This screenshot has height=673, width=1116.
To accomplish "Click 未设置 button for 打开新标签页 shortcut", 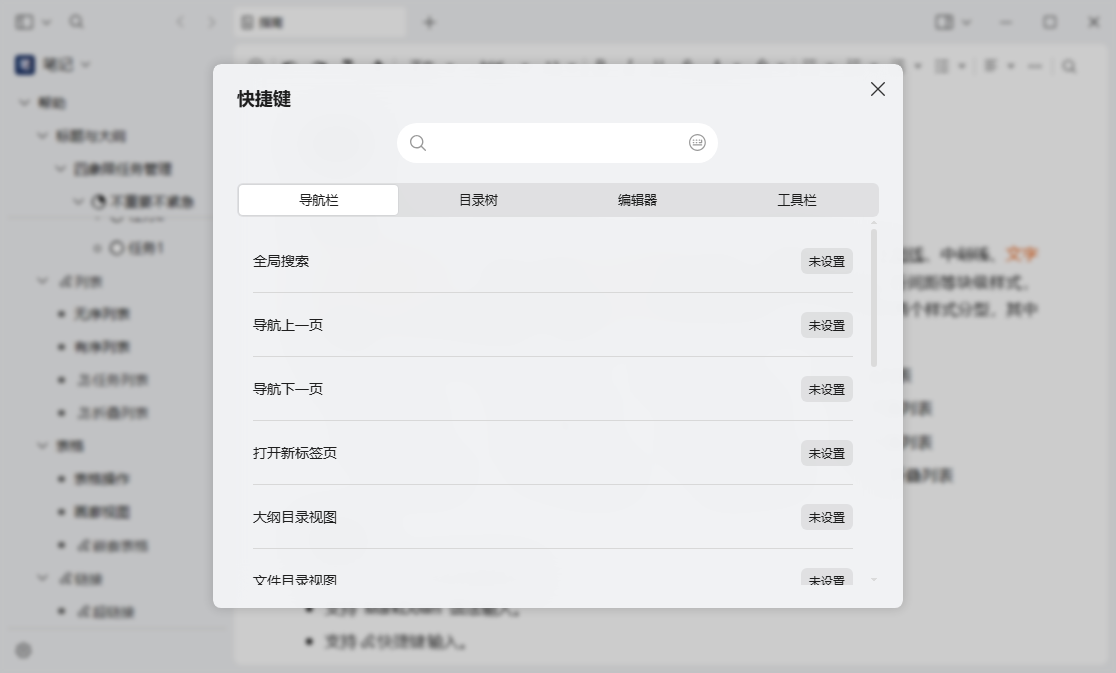I will pos(826,453).
